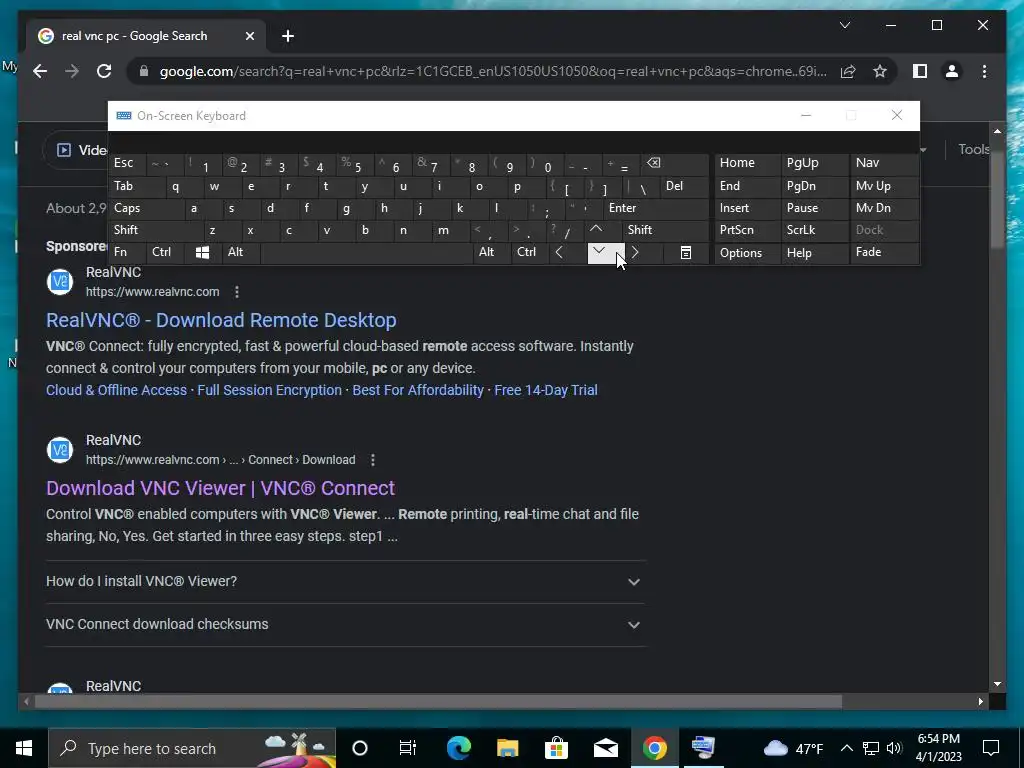Select the Videos search filter
Viewport: 1024px width, 768px height.
[82, 150]
